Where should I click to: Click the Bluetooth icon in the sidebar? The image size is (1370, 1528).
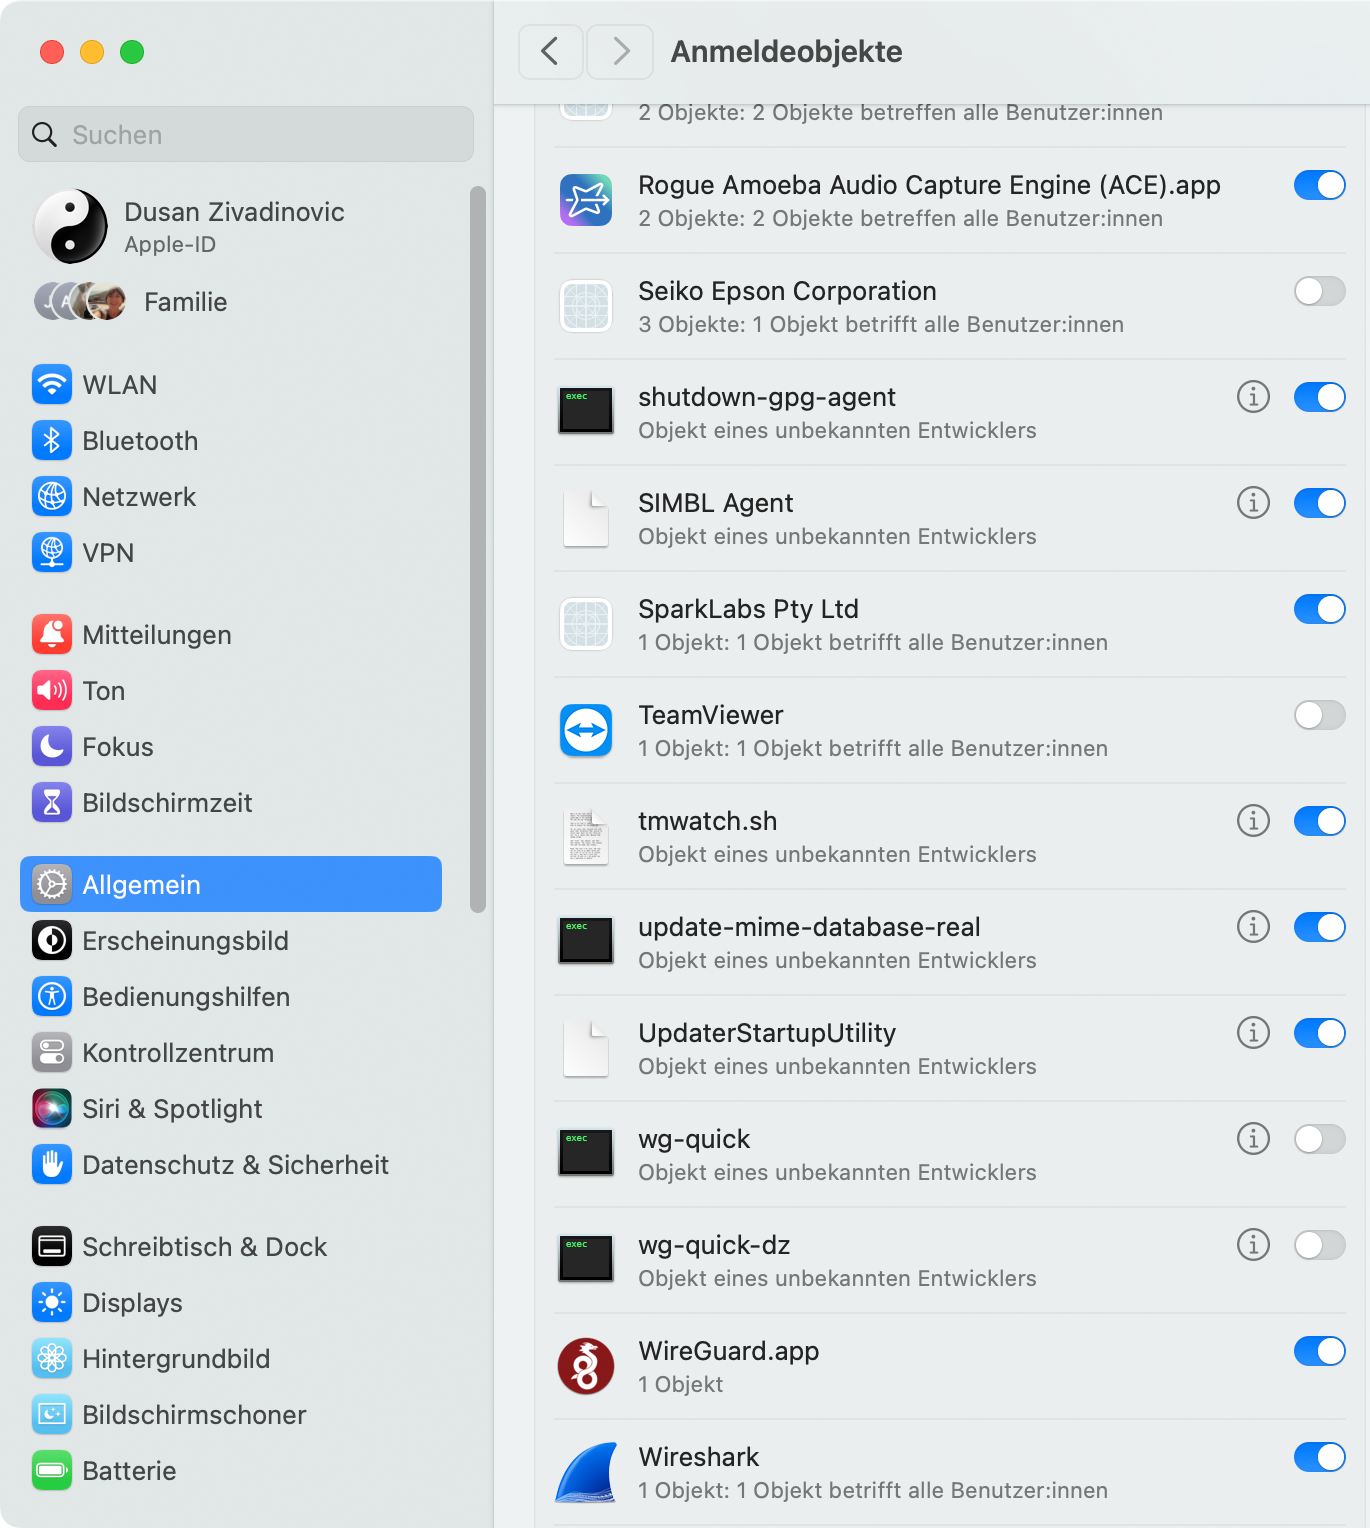pos(52,440)
